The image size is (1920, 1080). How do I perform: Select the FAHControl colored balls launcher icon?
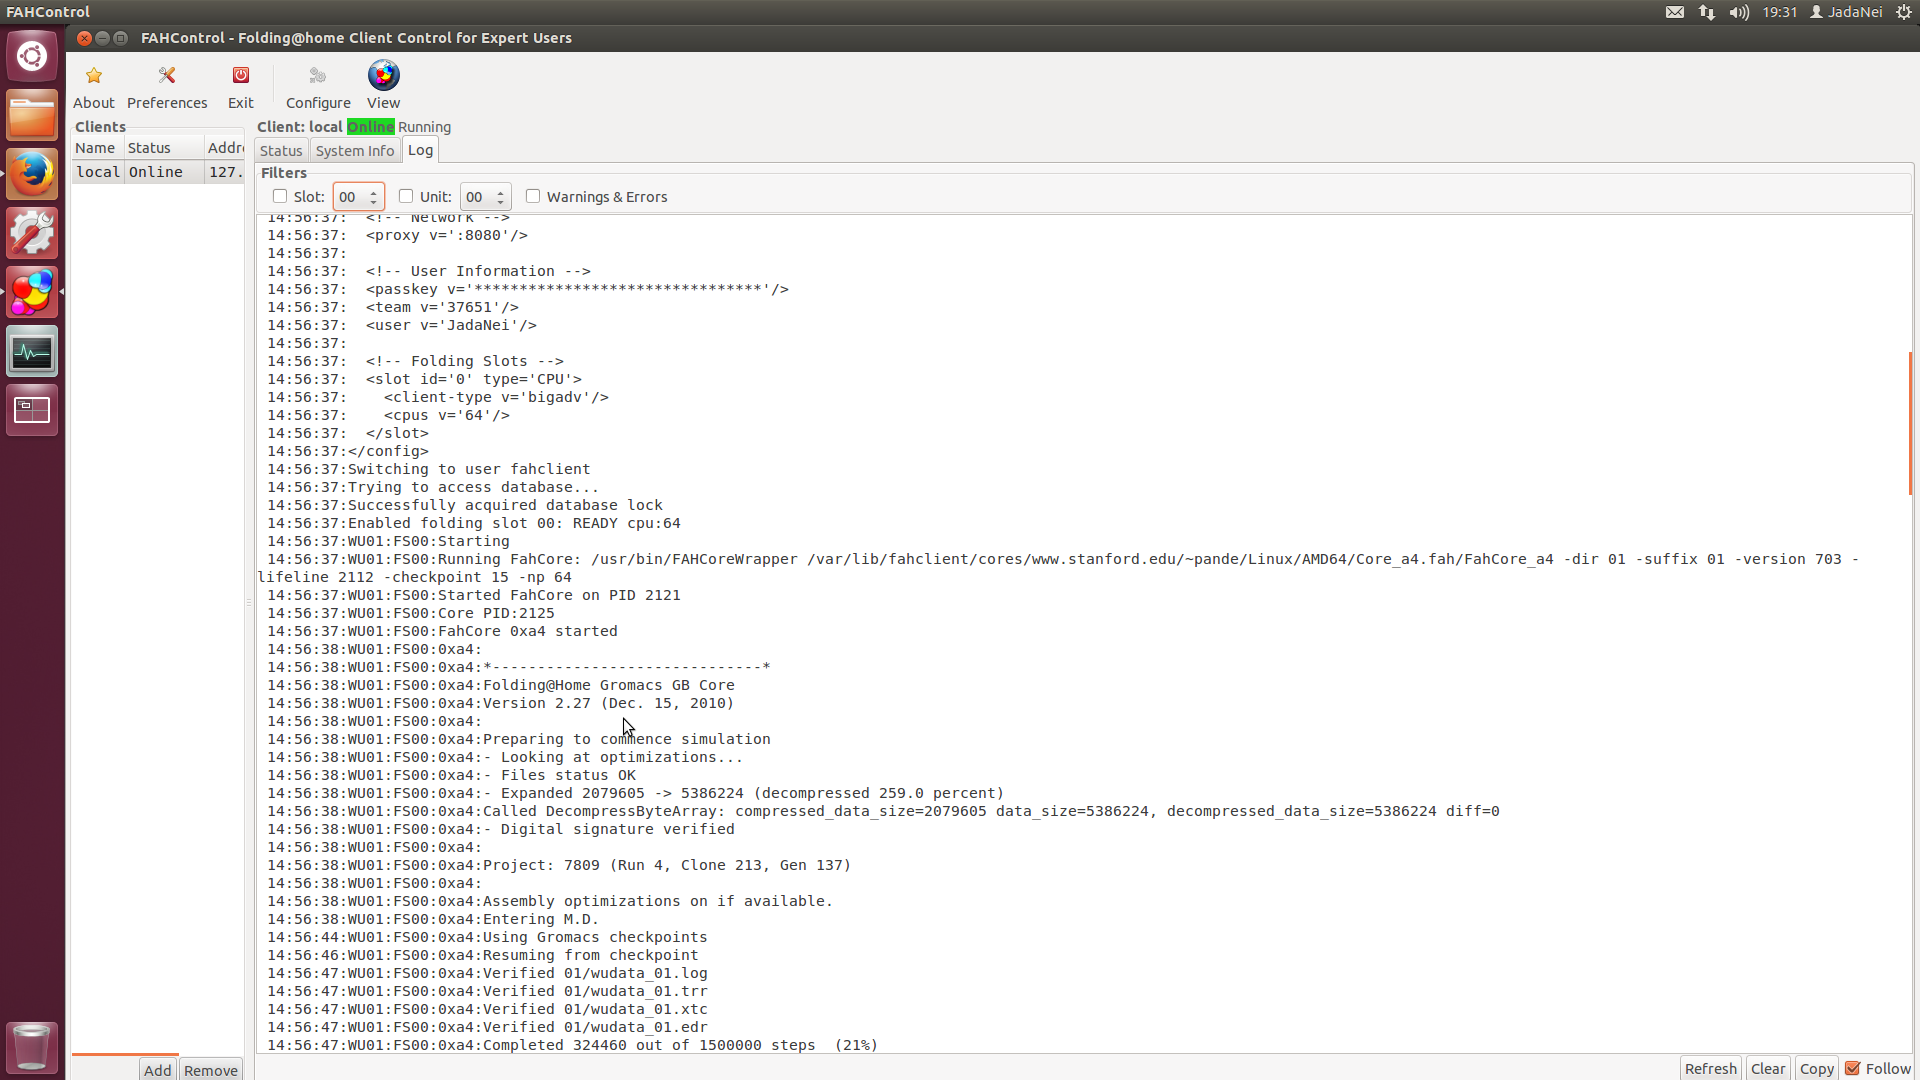32,292
